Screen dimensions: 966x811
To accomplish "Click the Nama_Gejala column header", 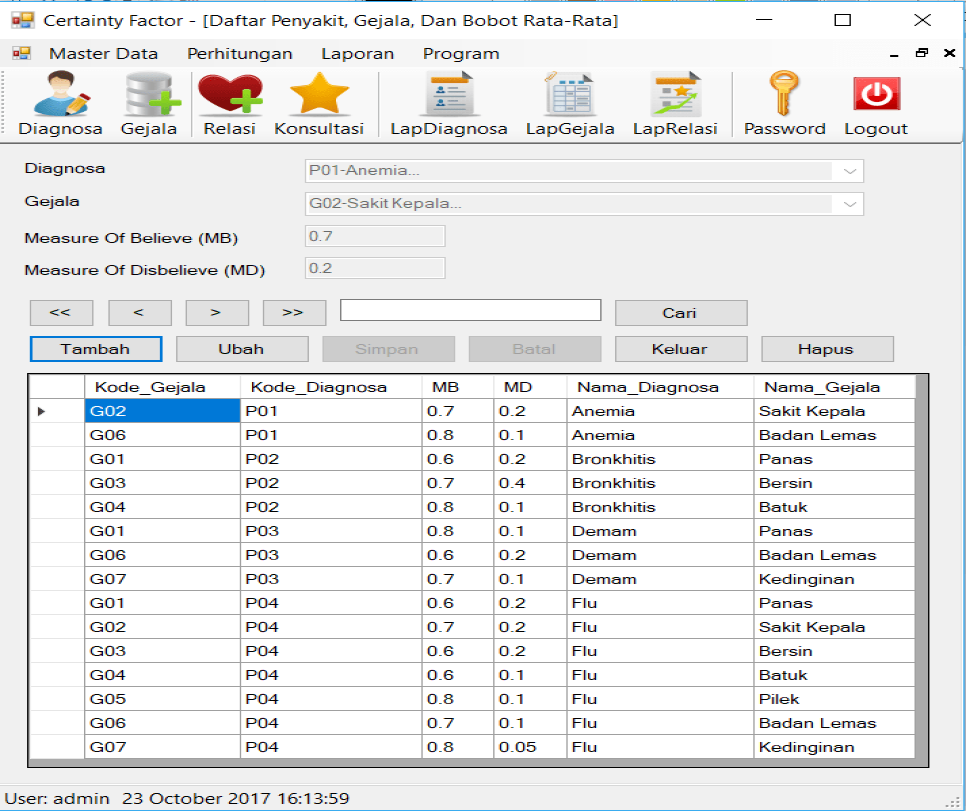I will [x=834, y=387].
